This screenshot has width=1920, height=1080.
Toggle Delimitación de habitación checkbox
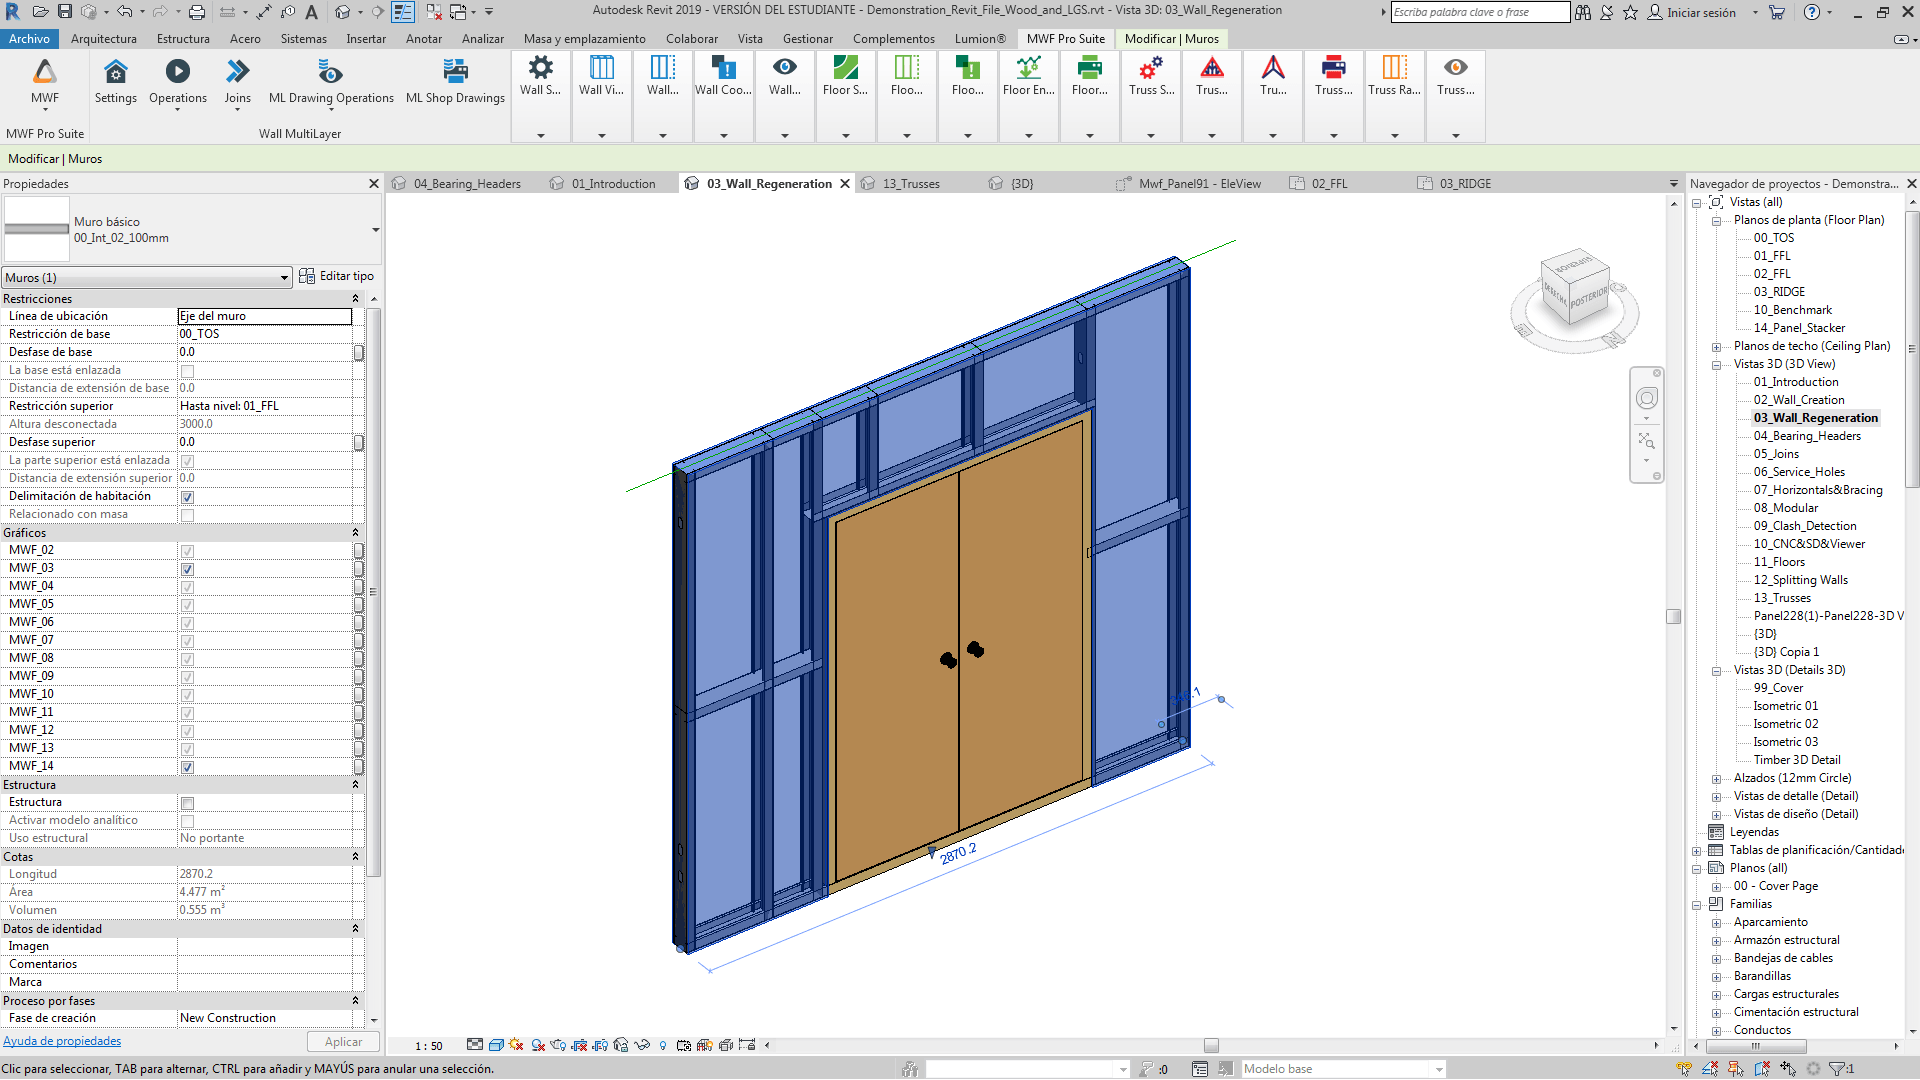(x=187, y=497)
